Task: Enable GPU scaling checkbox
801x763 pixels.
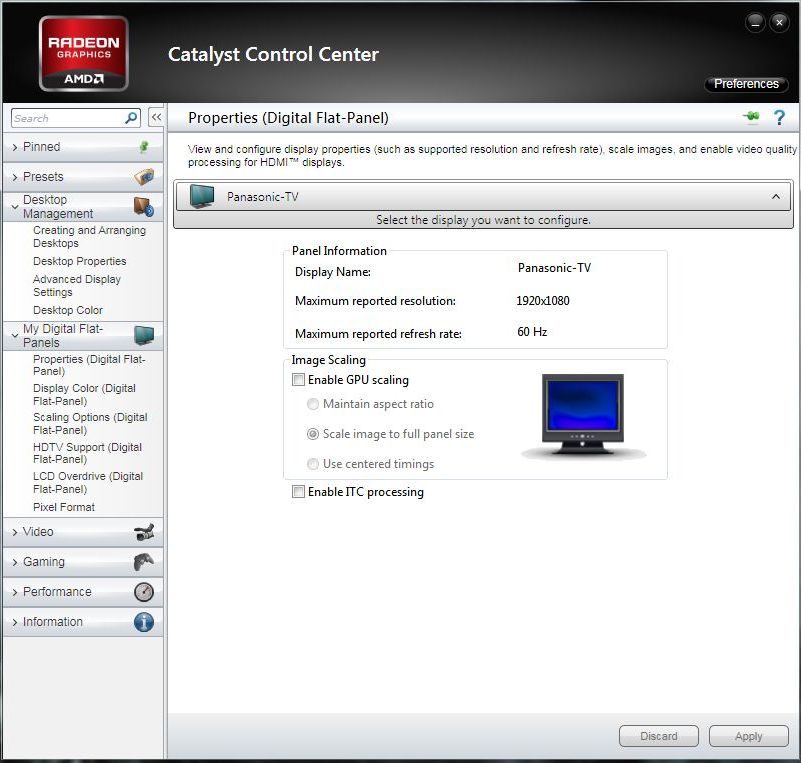Action: (x=298, y=379)
